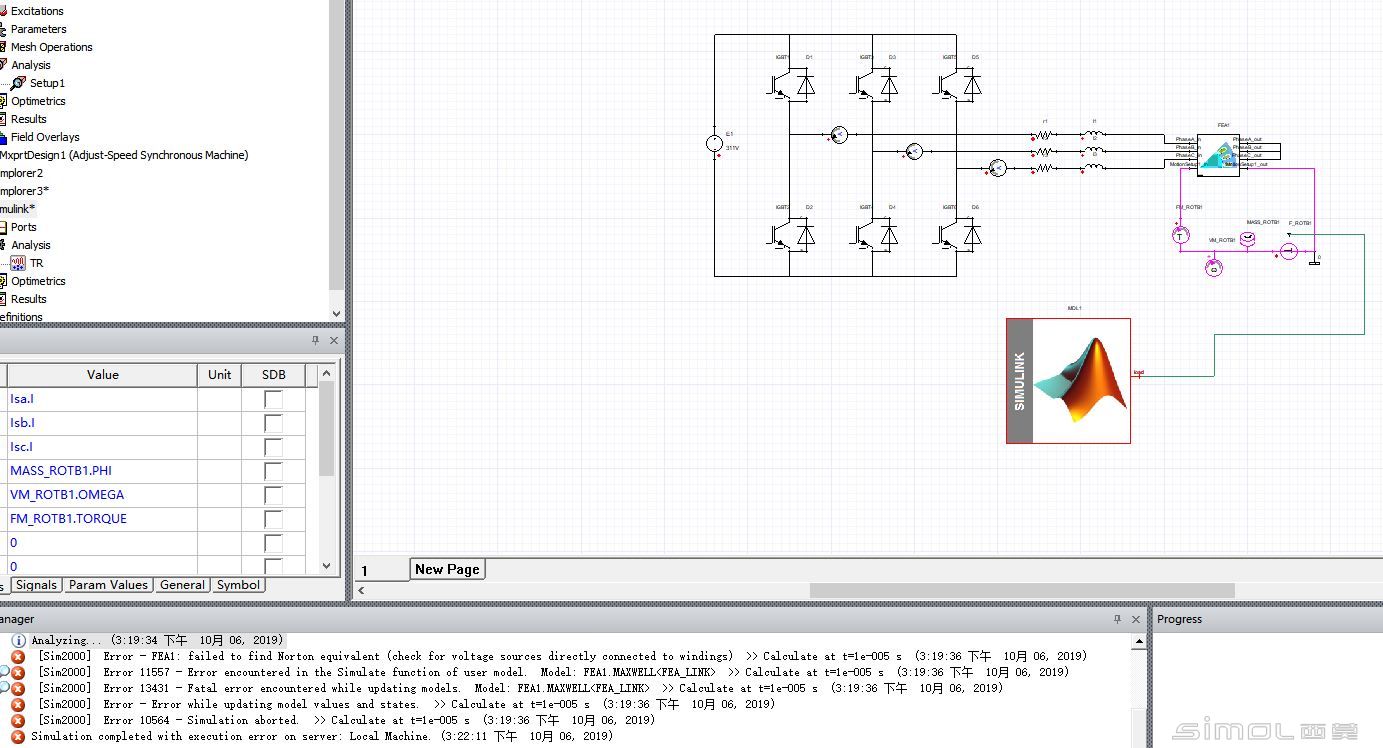1383x748 pixels.
Task: Toggle SDB checkbox for Isb.I
Action: point(273,423)
